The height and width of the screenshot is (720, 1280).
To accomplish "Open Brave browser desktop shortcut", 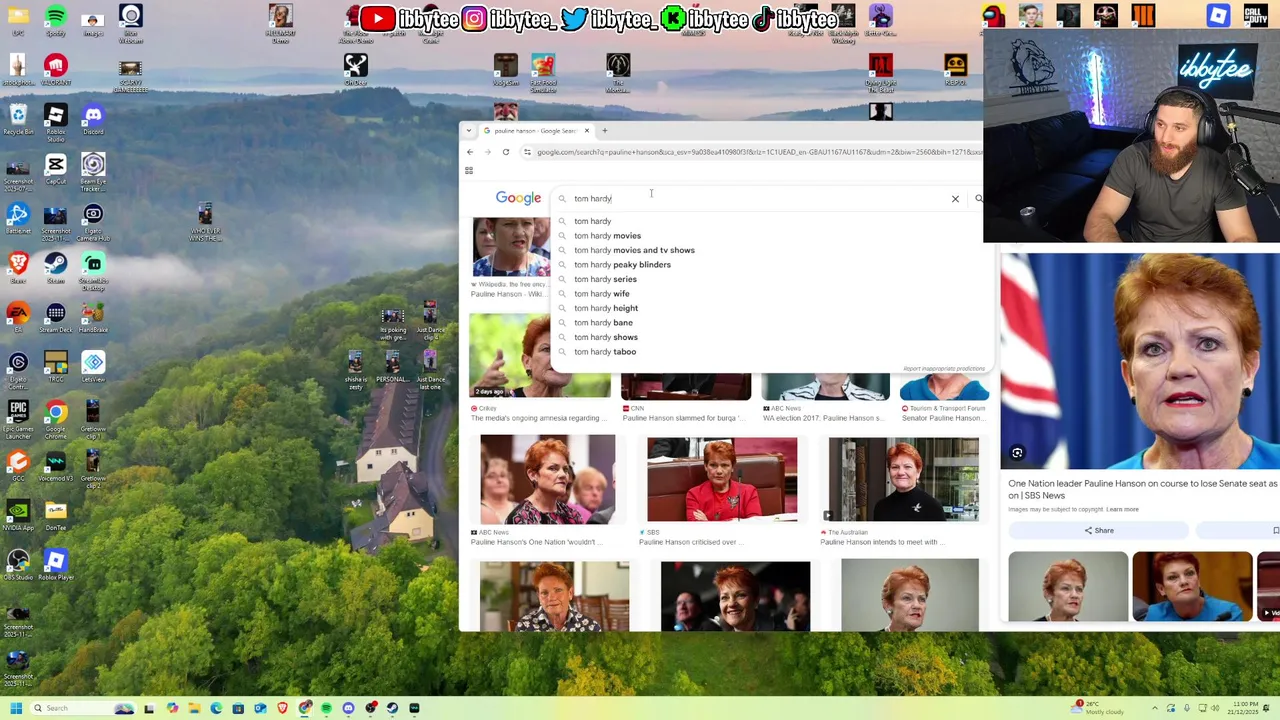I will (18, 267).
